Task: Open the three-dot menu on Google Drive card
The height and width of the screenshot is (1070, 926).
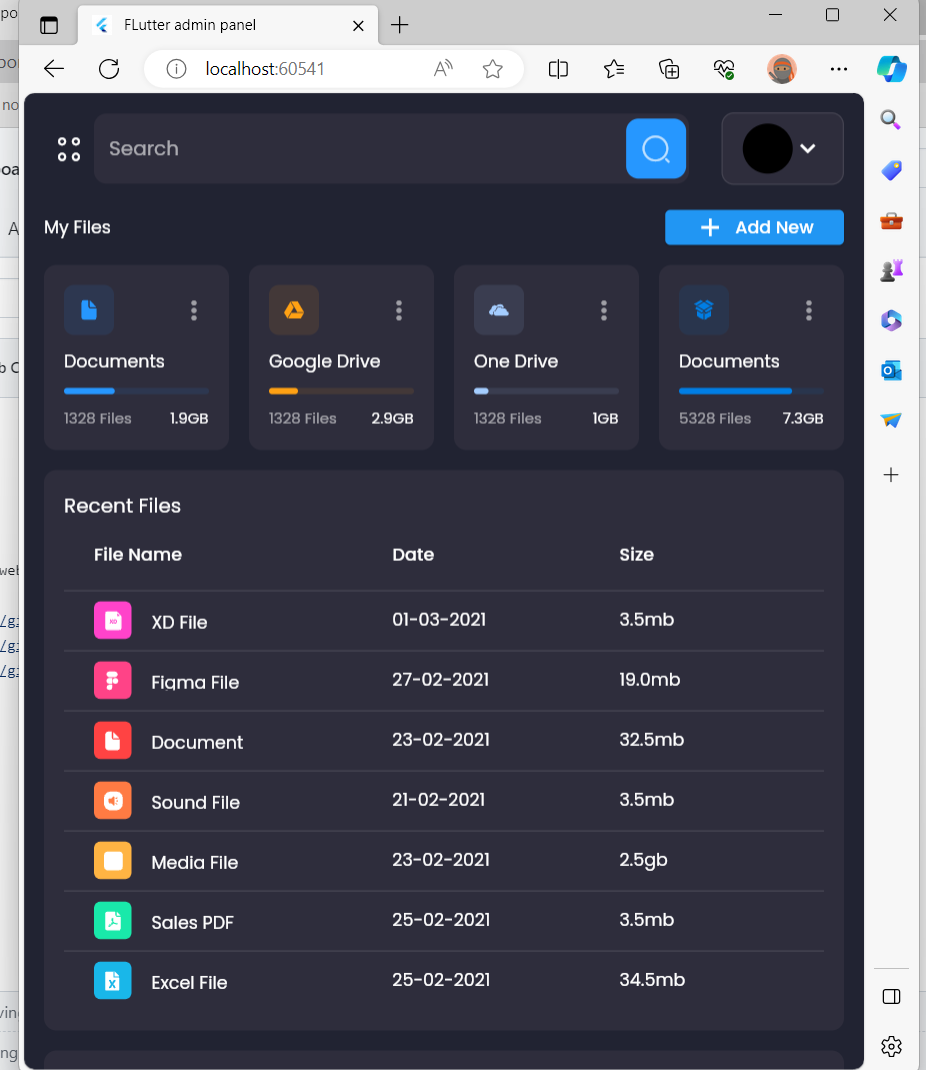Action: coord(399,310)
